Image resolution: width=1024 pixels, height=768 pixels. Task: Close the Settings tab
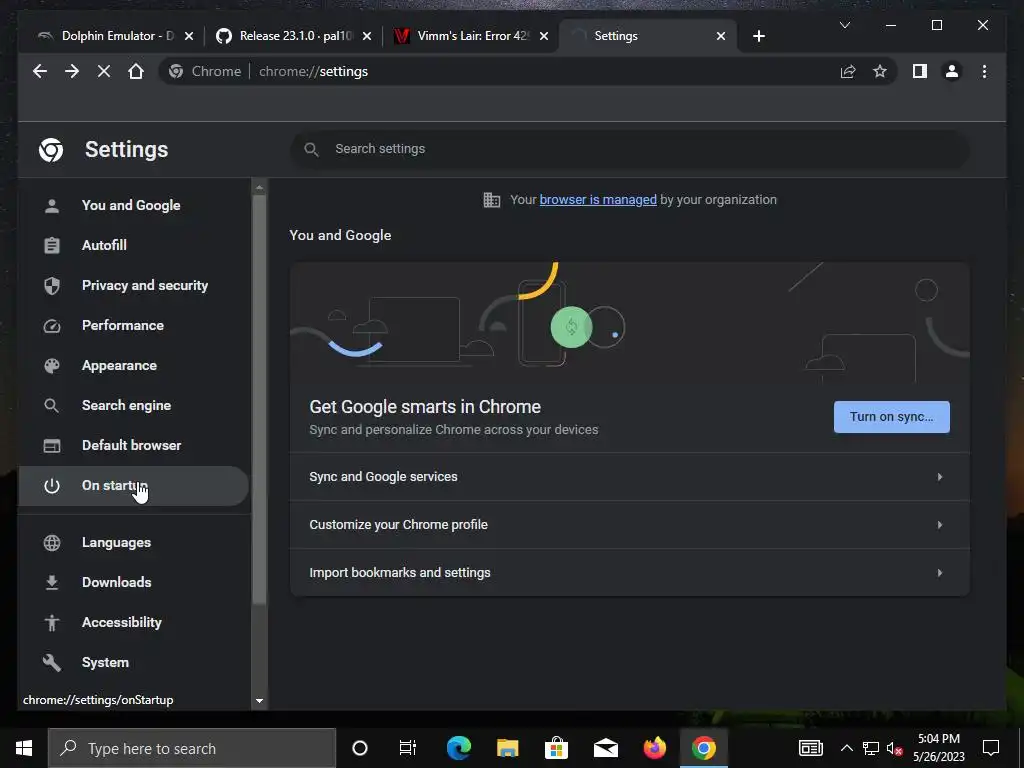coord(721,36)
